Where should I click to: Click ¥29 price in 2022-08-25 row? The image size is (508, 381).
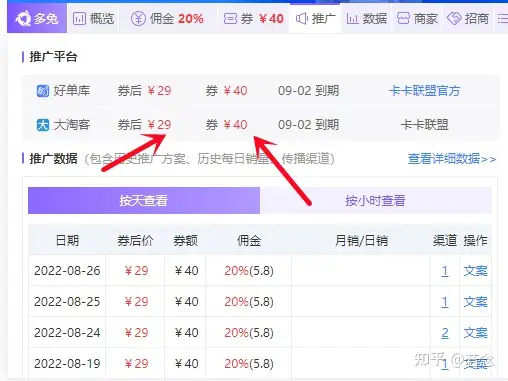[x=136, y=302]
